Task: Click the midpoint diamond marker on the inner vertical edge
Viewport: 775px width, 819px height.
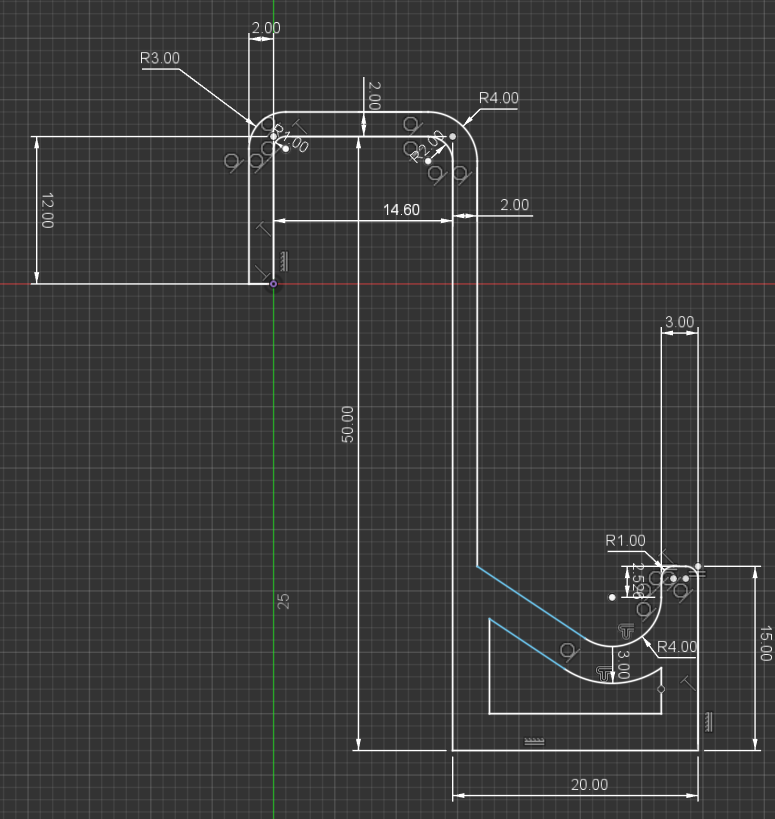Action: [661, 689]
